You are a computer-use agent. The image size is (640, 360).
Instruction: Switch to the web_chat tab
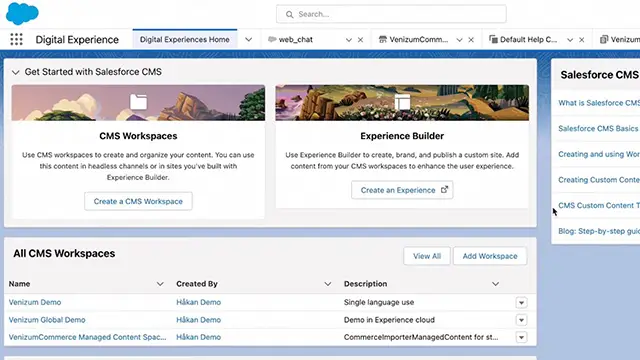click(x=296, y=40)
